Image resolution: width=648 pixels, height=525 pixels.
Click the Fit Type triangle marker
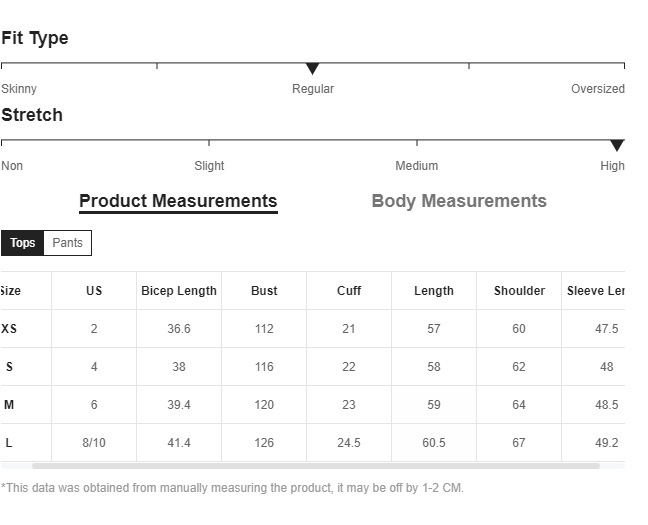tap(312, 69)
